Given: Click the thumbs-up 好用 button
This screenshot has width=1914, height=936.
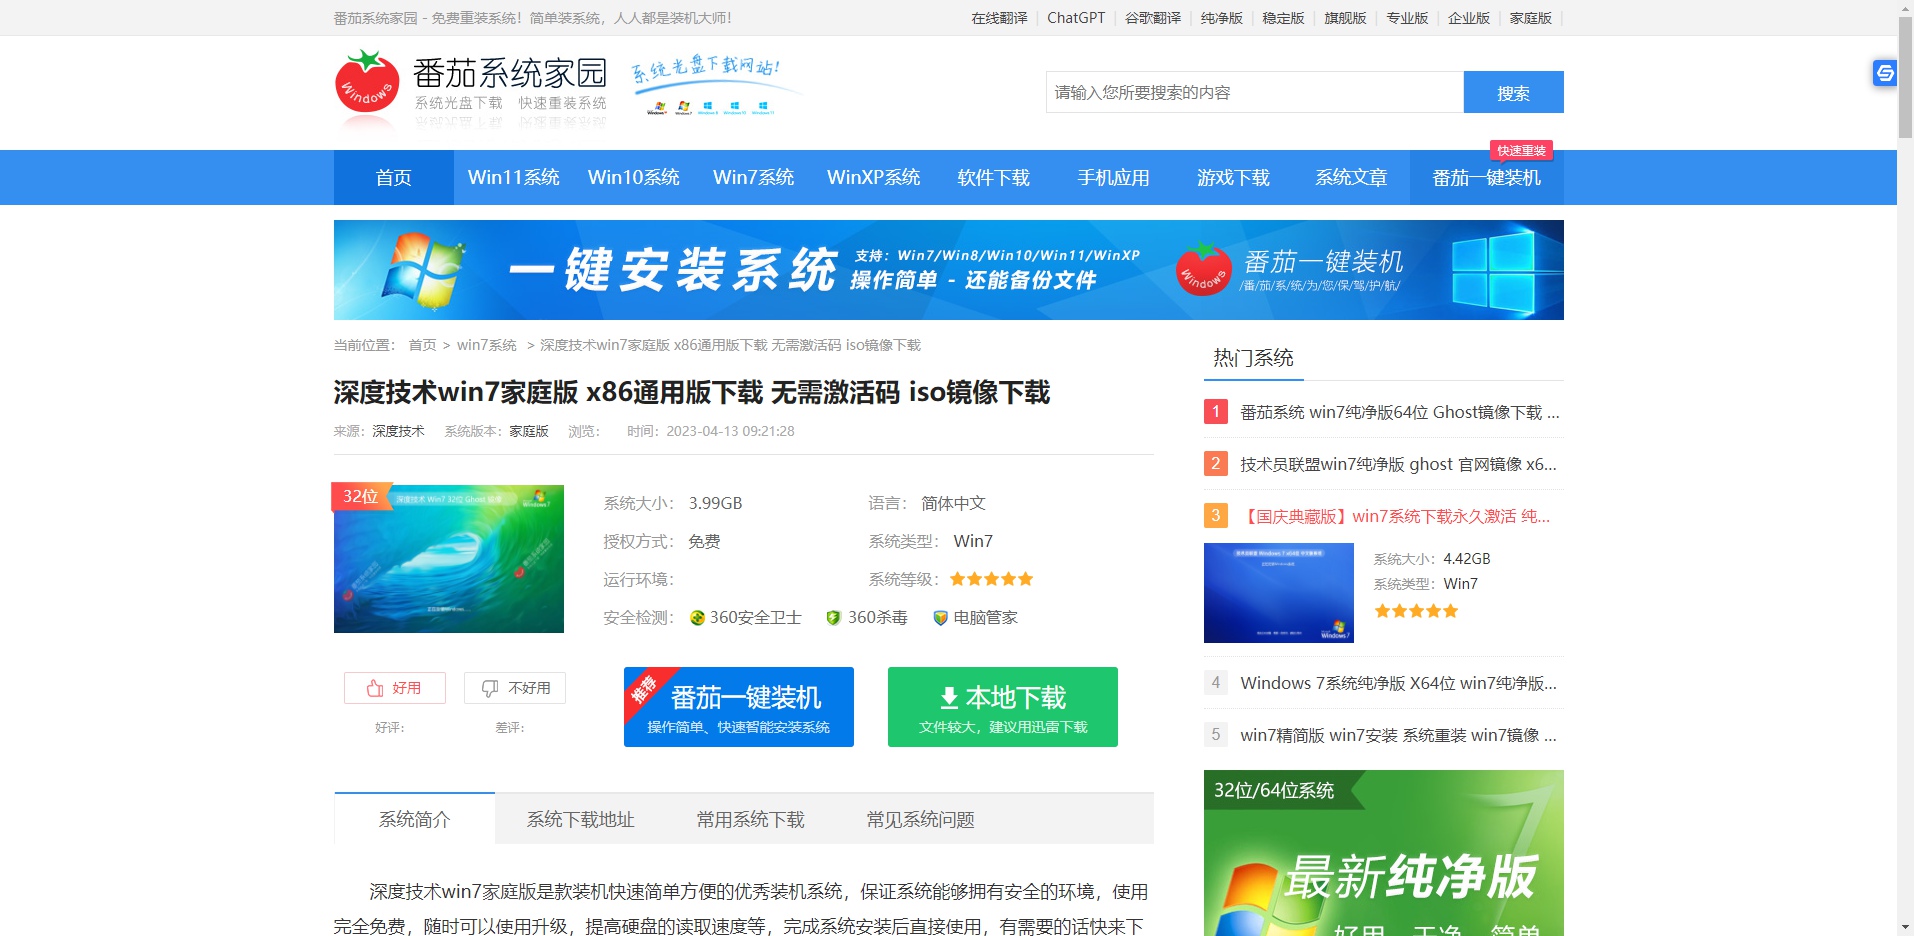Looking at the screenshot, I should [x=395, y=688].
